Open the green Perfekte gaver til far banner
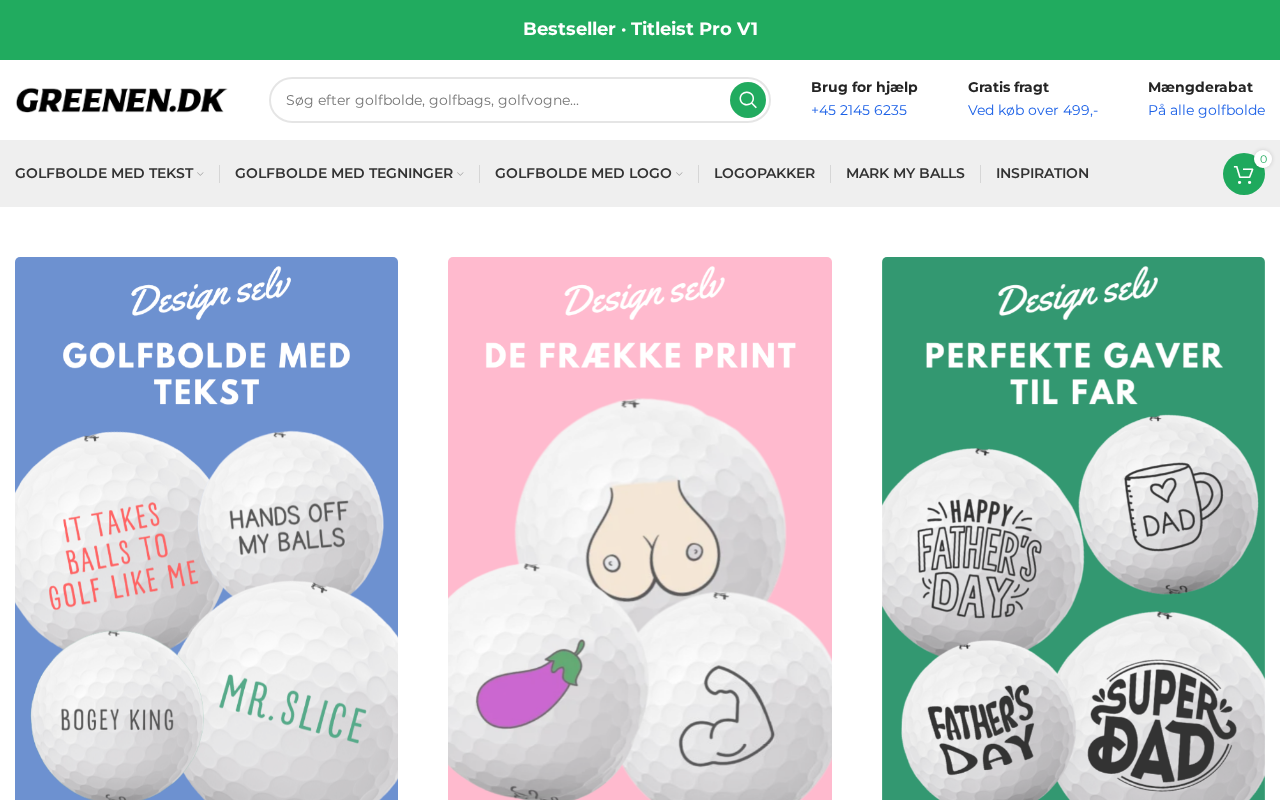This screenshot has width=1280, height=800. point(1073,528)
